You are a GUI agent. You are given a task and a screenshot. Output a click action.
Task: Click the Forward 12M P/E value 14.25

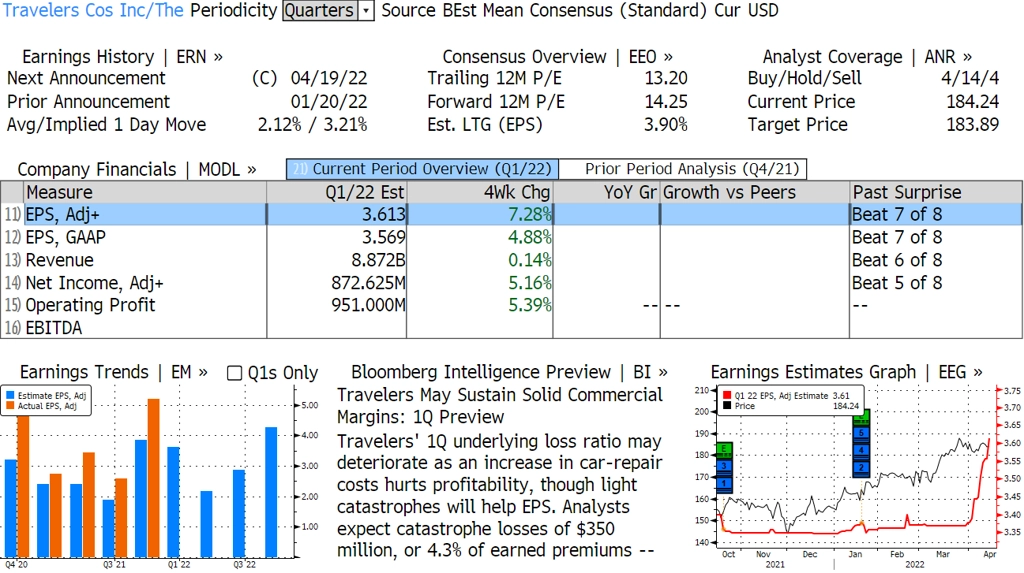point(666,102)
